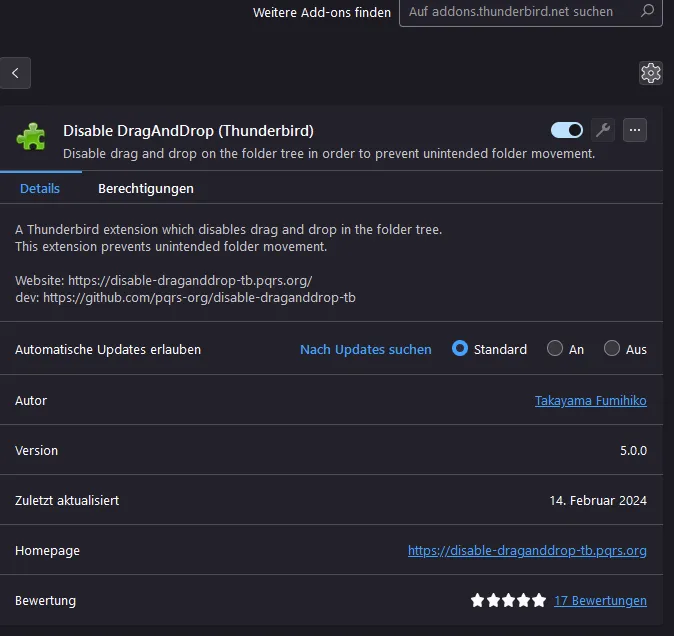Open the three-dots more options menu
674x636 pixels.
click(635, 130)
